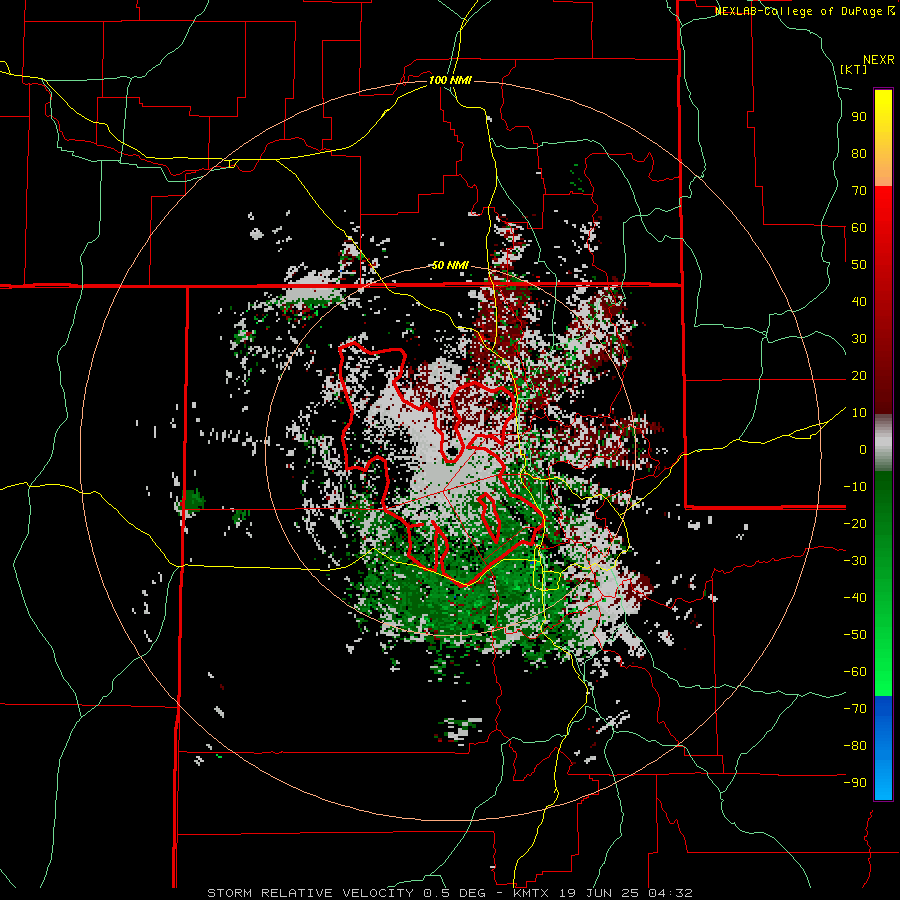Click the 100 NMI range ring label
This screenshot has height=900, width=900.
coord(450,80)
